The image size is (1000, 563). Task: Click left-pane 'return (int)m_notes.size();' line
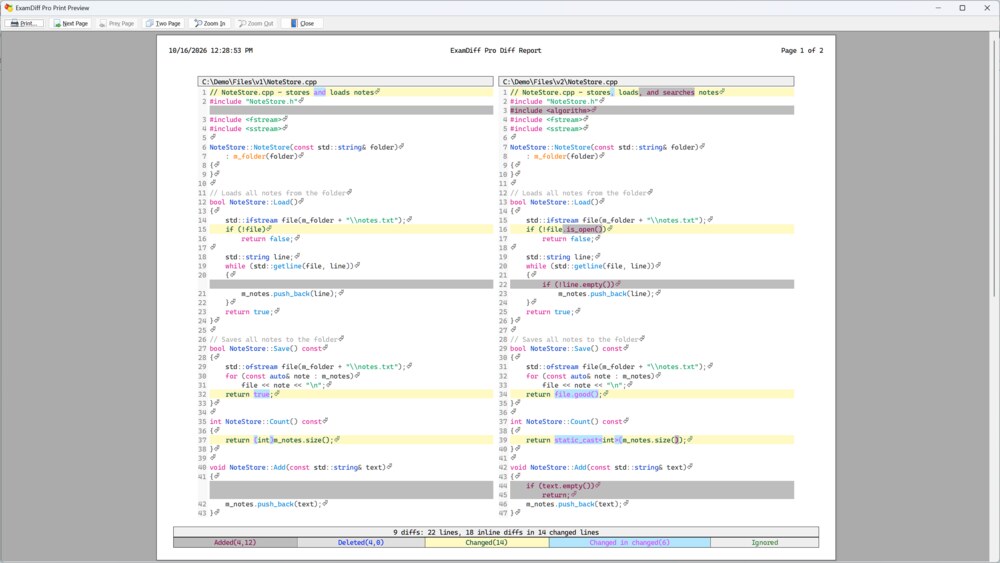point(351,440)
